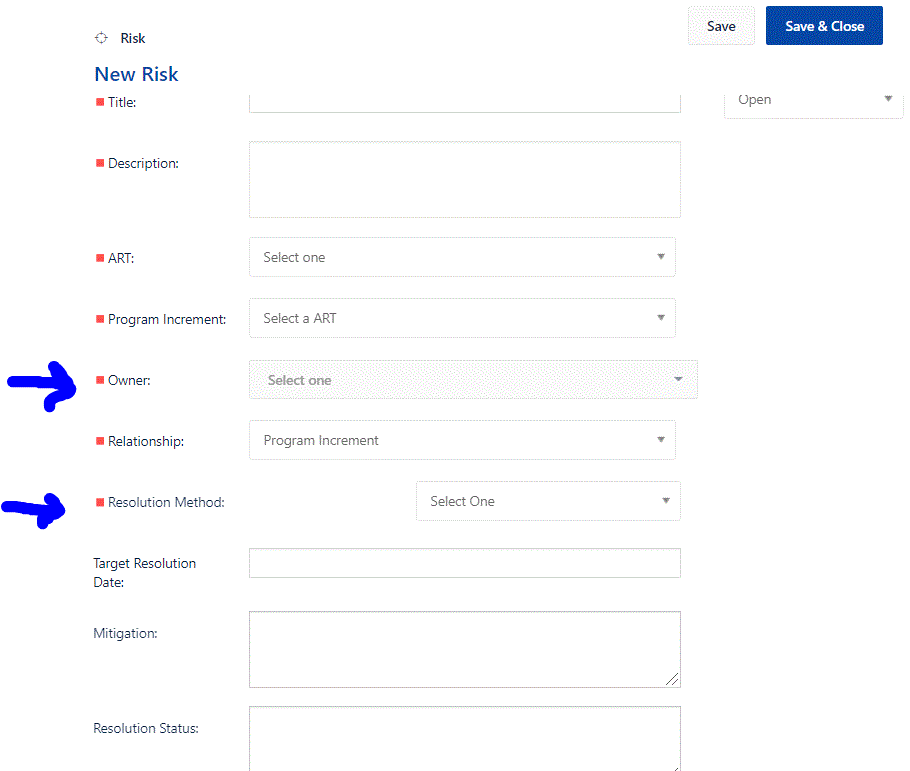Select an Owner from its dropdown

tap(473, 379)
